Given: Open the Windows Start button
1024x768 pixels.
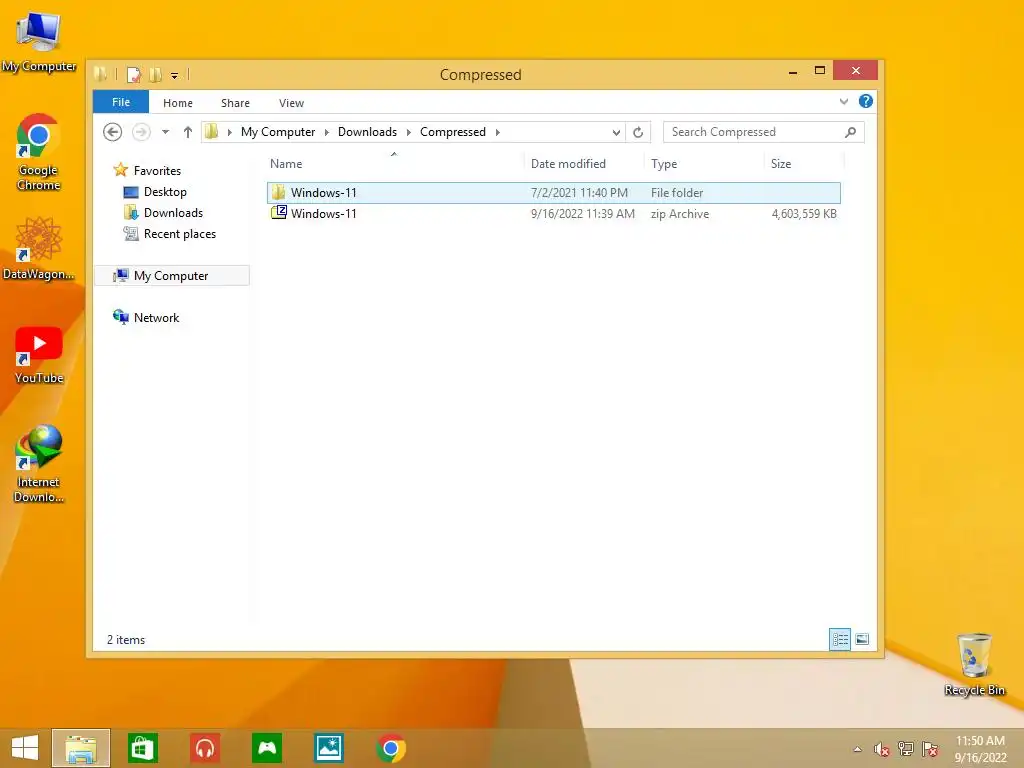Looking at the screenshot, I should [x=25, y=748].
